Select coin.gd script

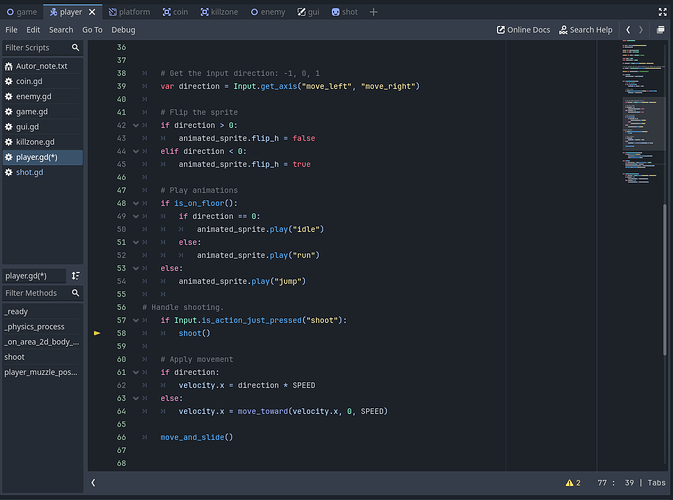pos(42,81)
